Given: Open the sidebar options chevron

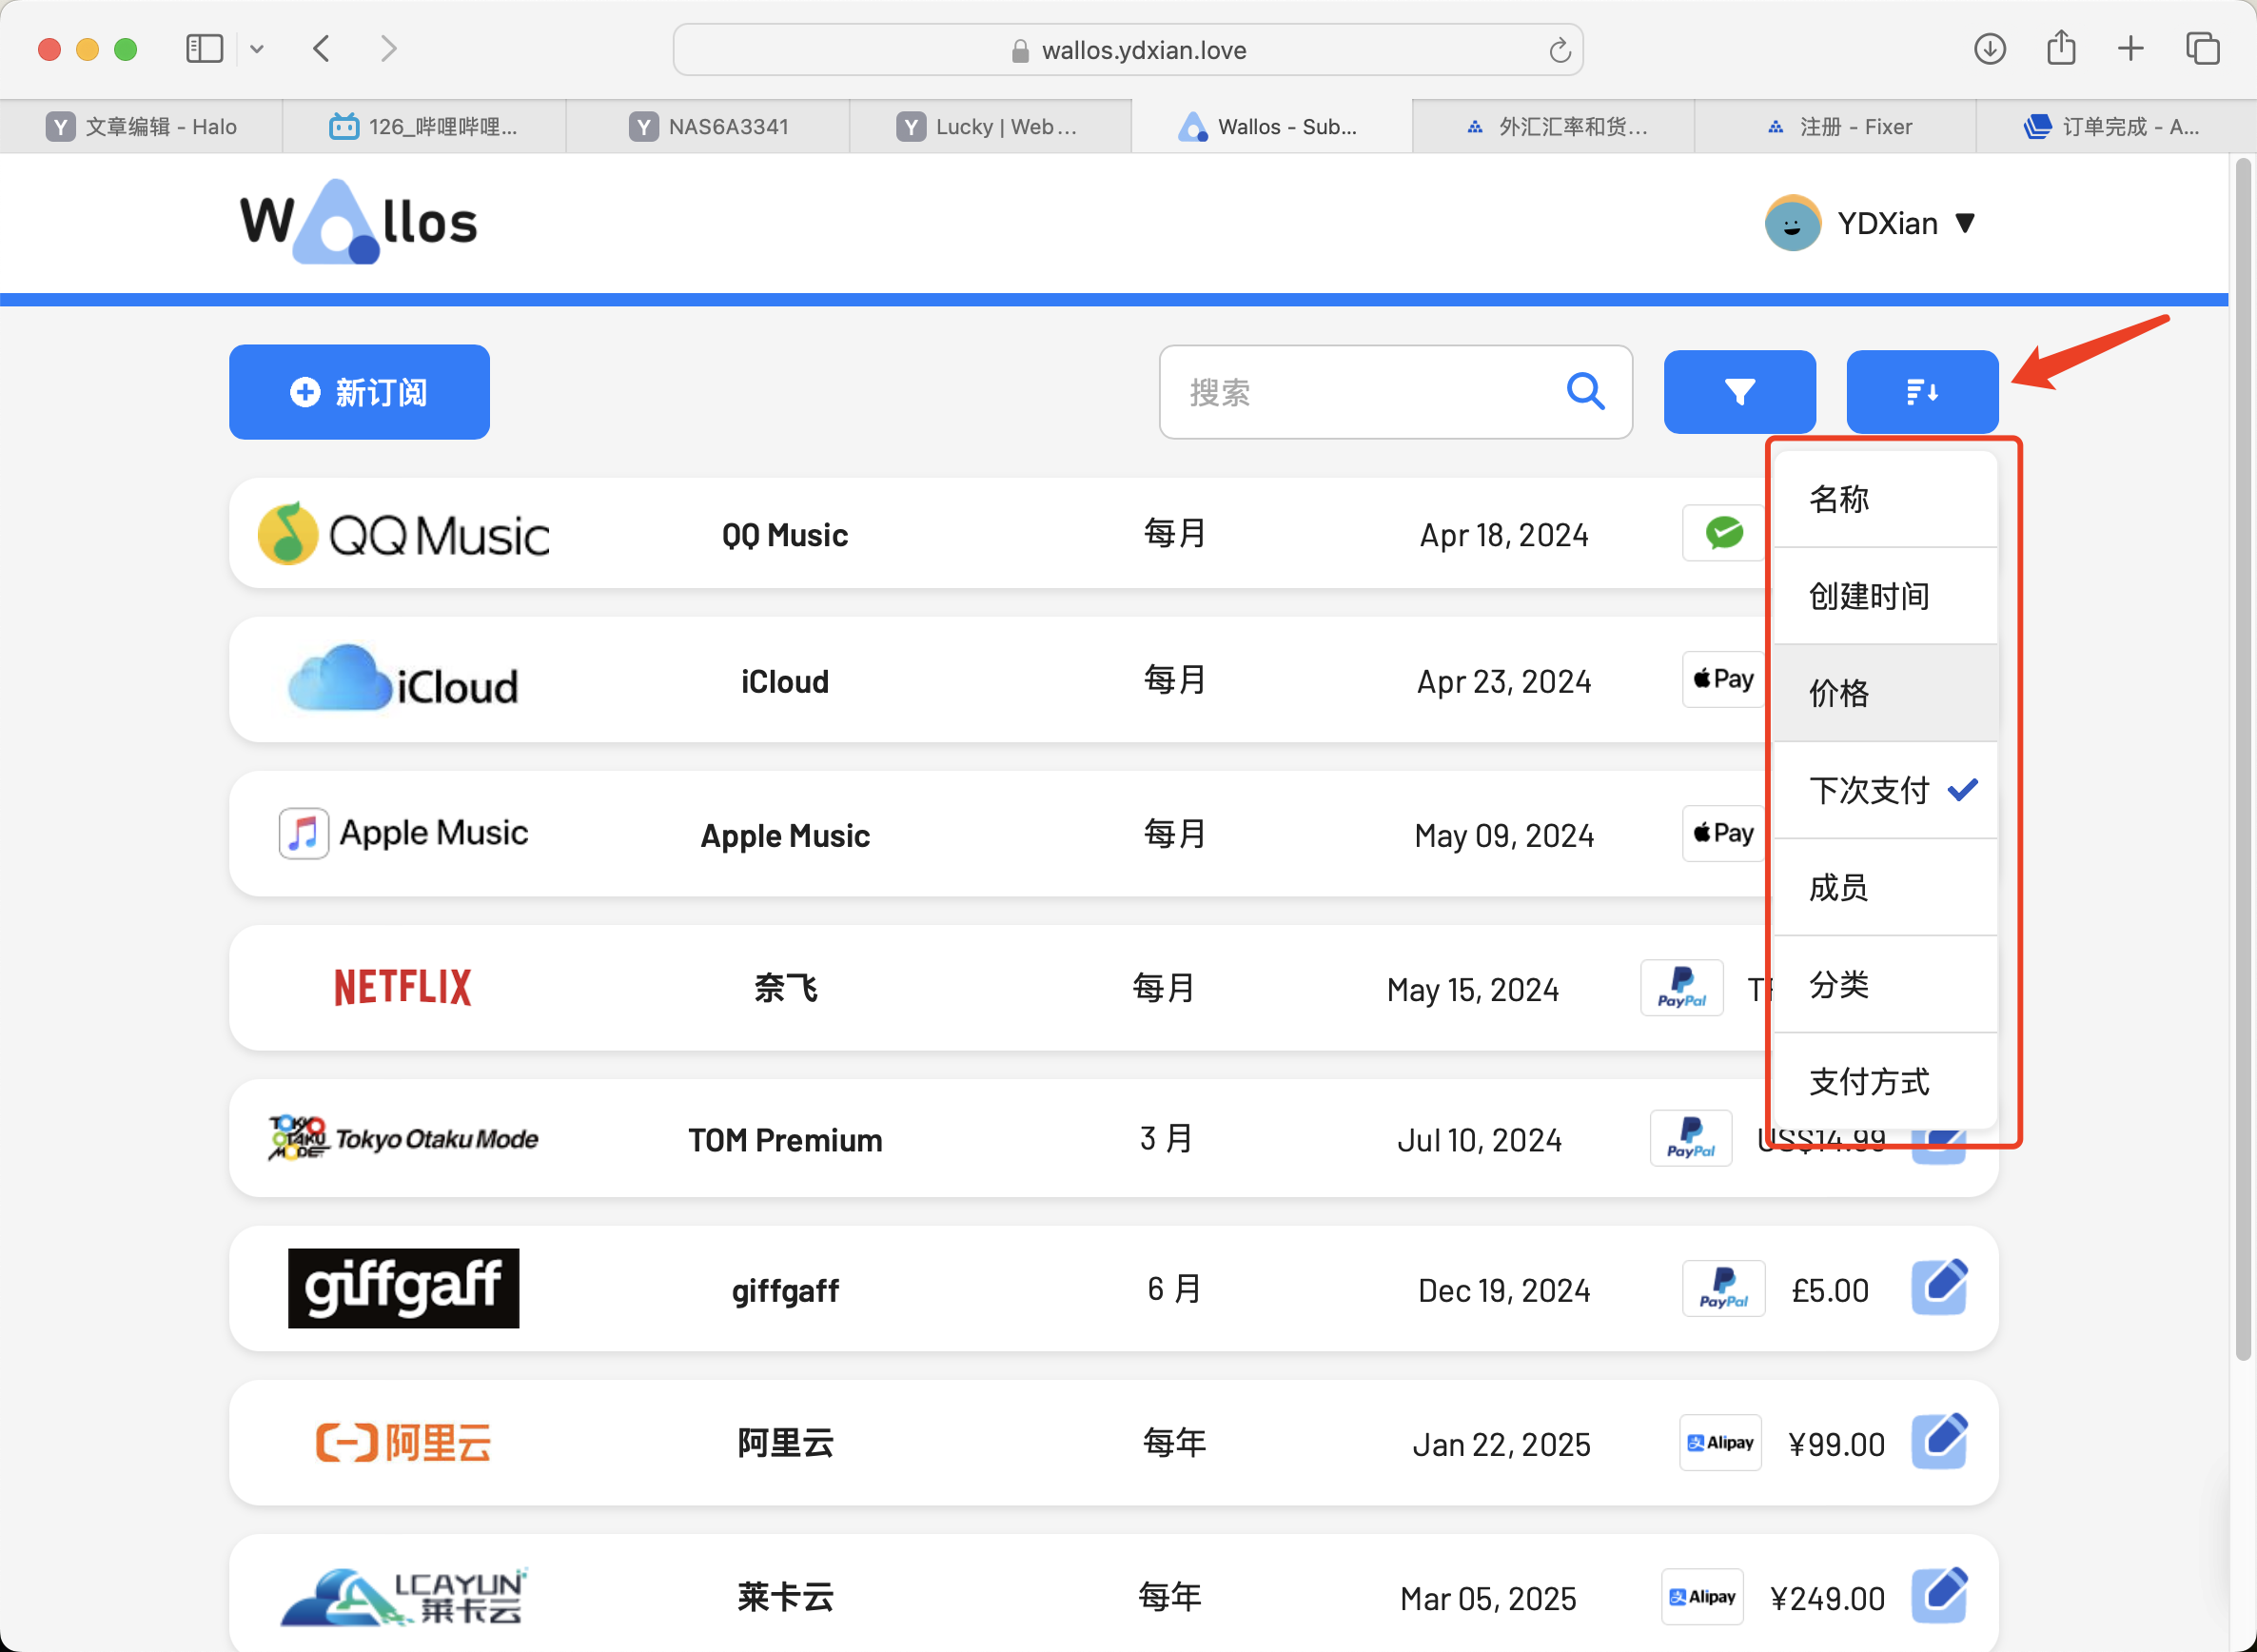Looking at the screenshot, I should (x=257, y=48).
